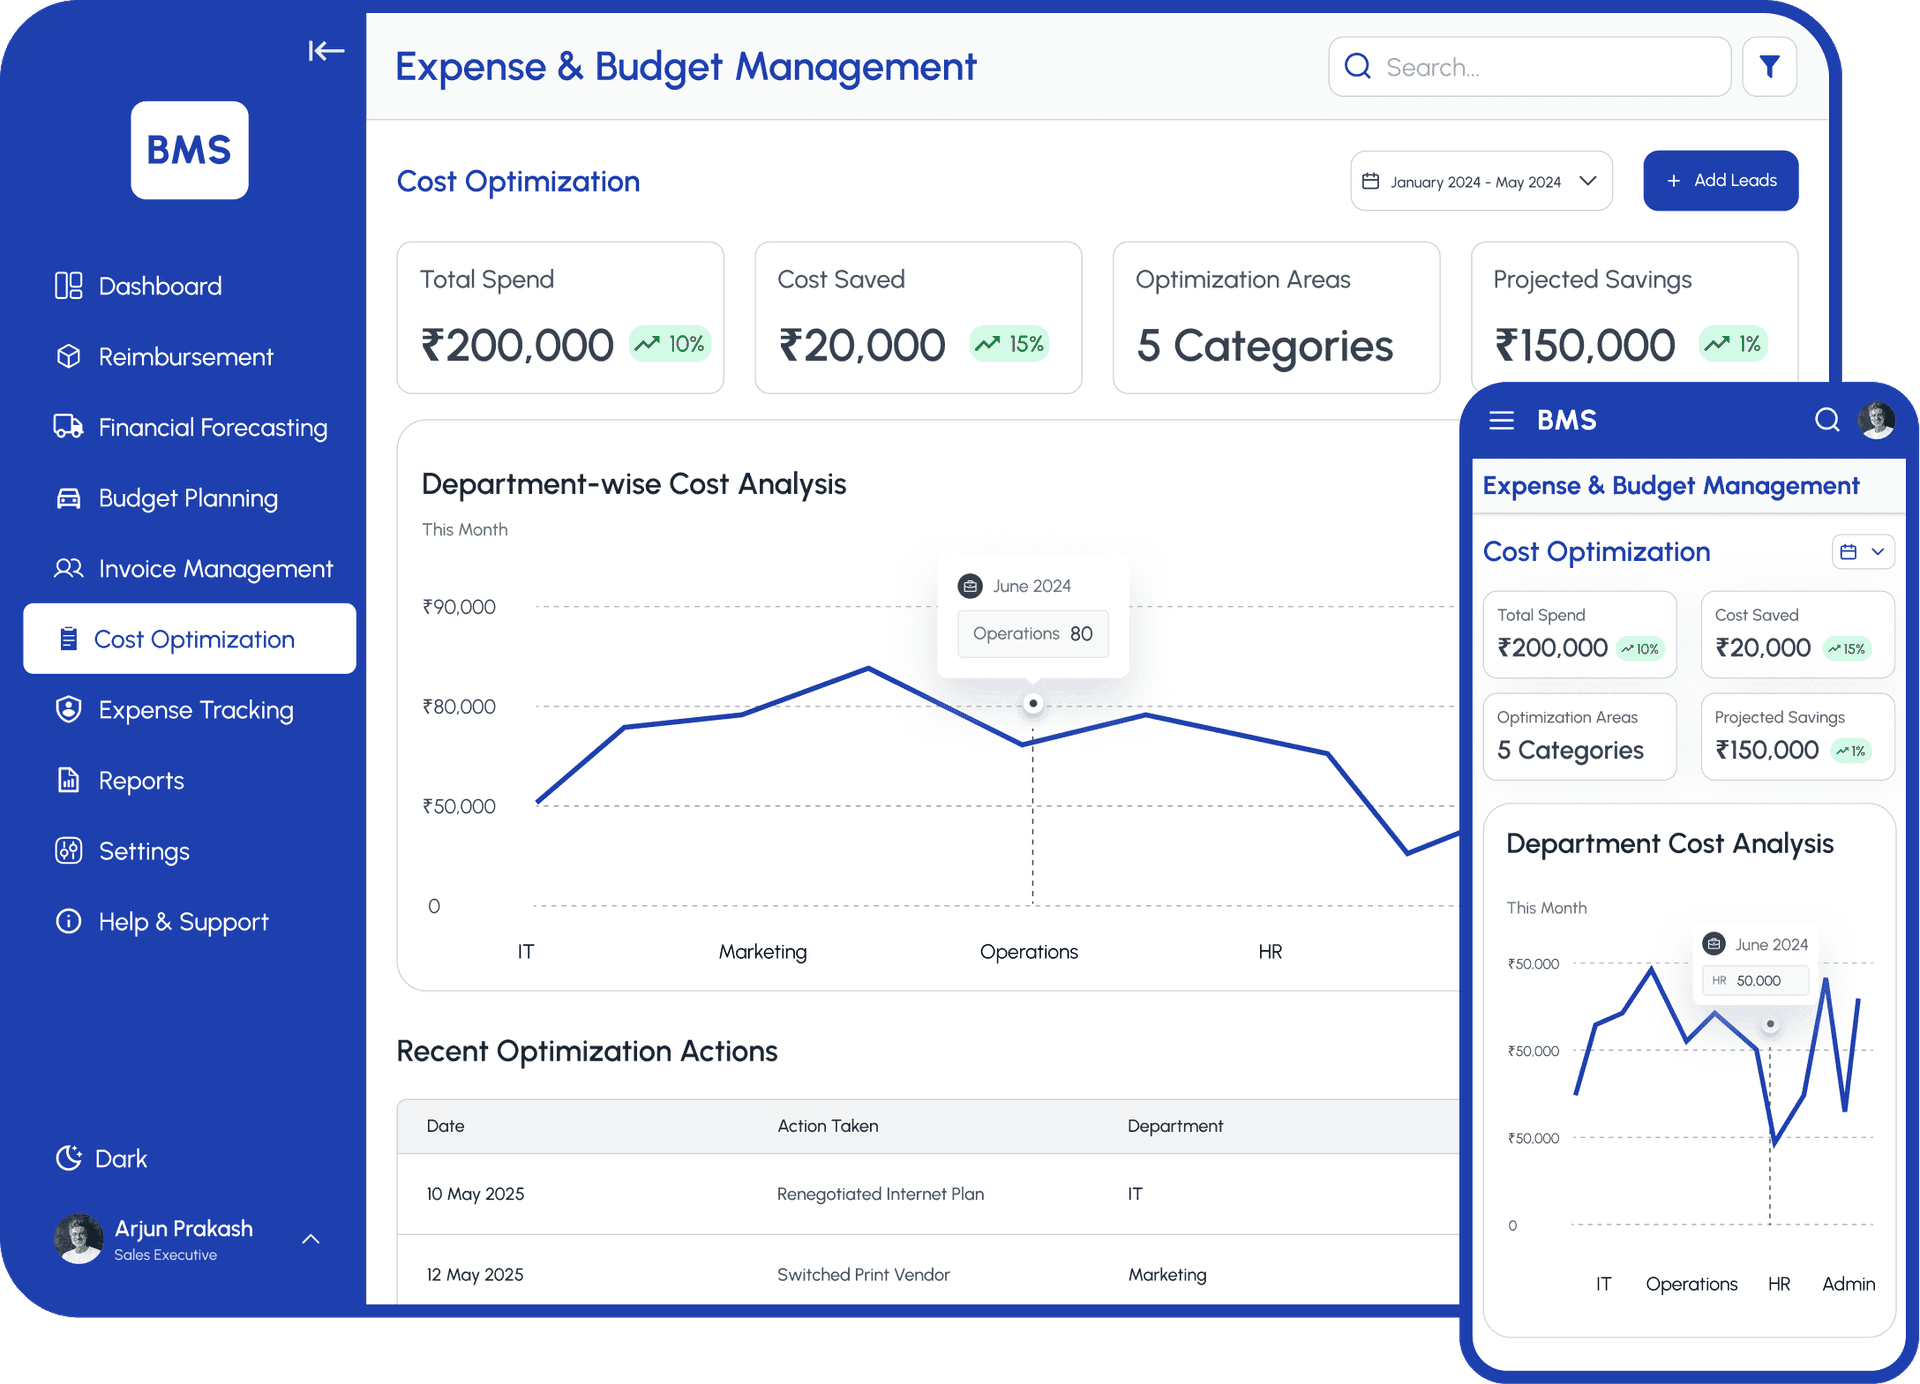Open the filter icon beside the search bar
The image size is (1920, 1384).
1770,66
